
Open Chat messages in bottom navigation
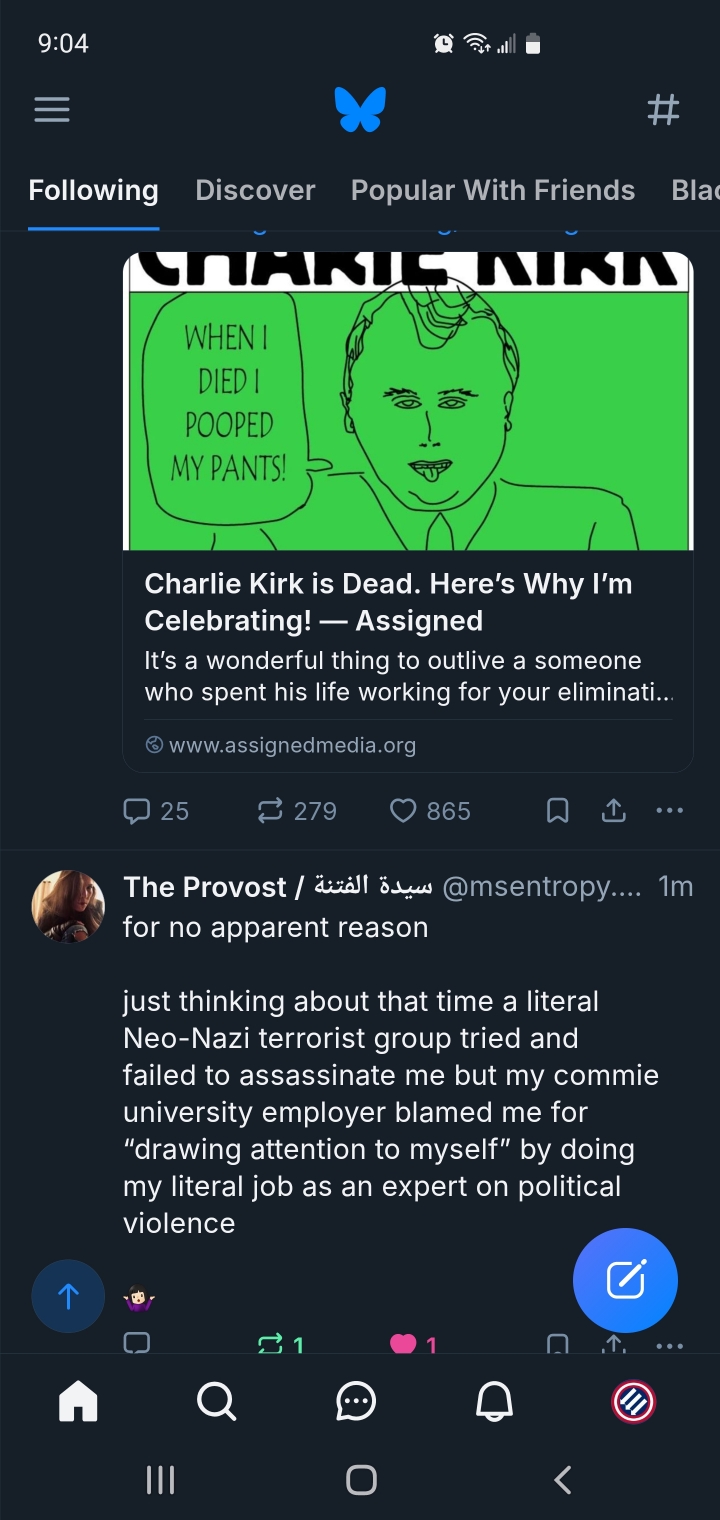(x=355, y=1402)
